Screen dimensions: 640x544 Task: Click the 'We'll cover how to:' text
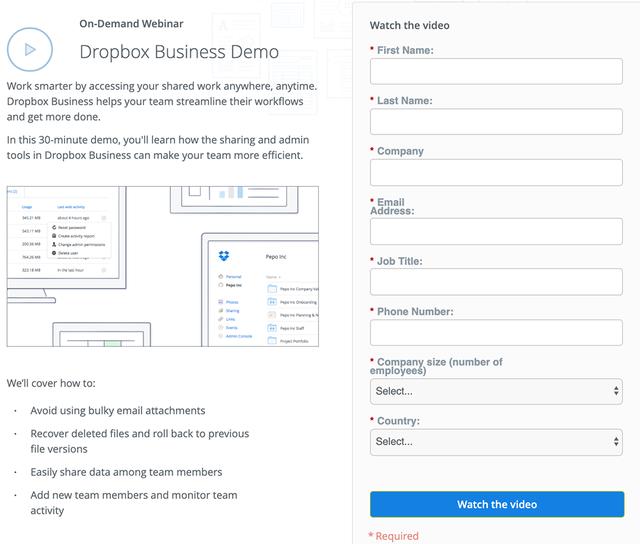click(51, 383)
